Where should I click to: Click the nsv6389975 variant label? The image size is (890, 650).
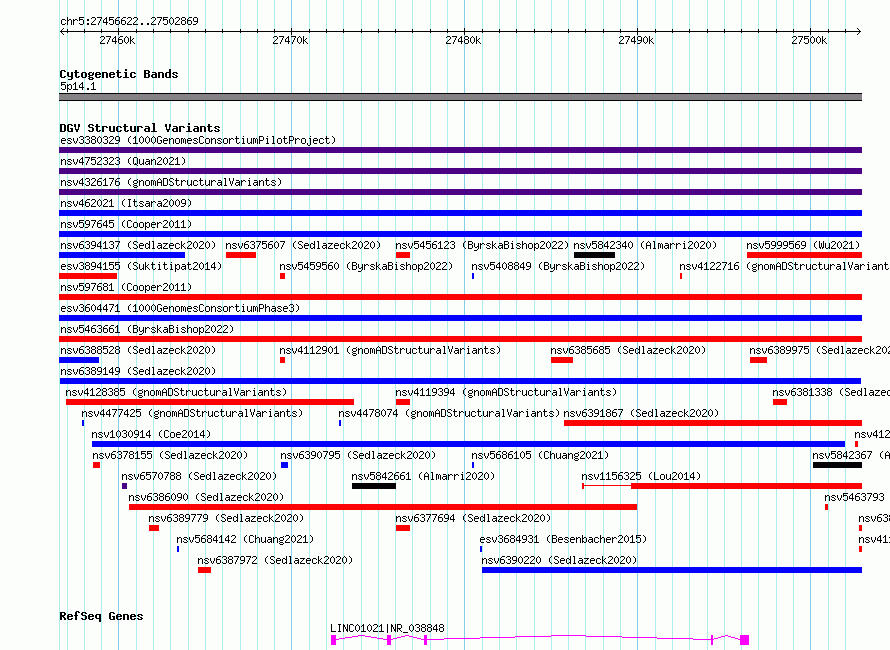click(820, 350)
